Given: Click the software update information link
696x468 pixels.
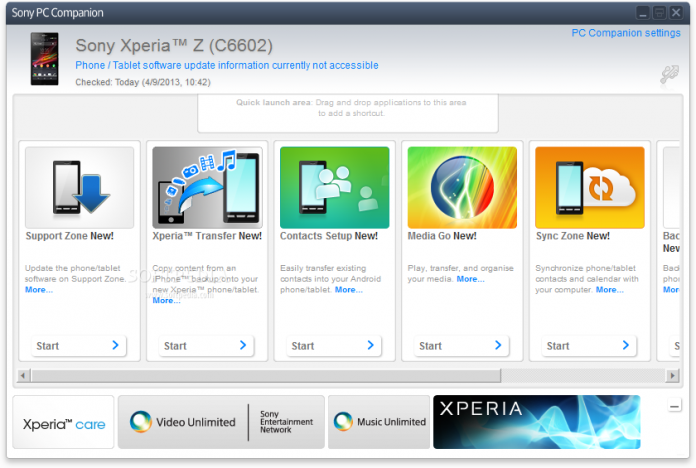Looking at the screenshot, I should coord(227,65).
